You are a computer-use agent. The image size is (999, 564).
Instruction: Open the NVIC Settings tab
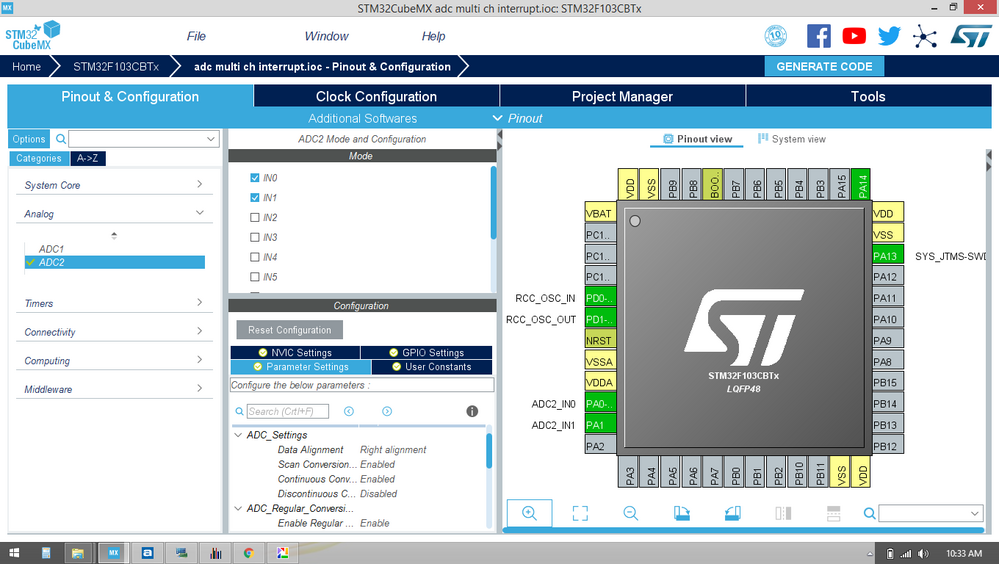296,352
